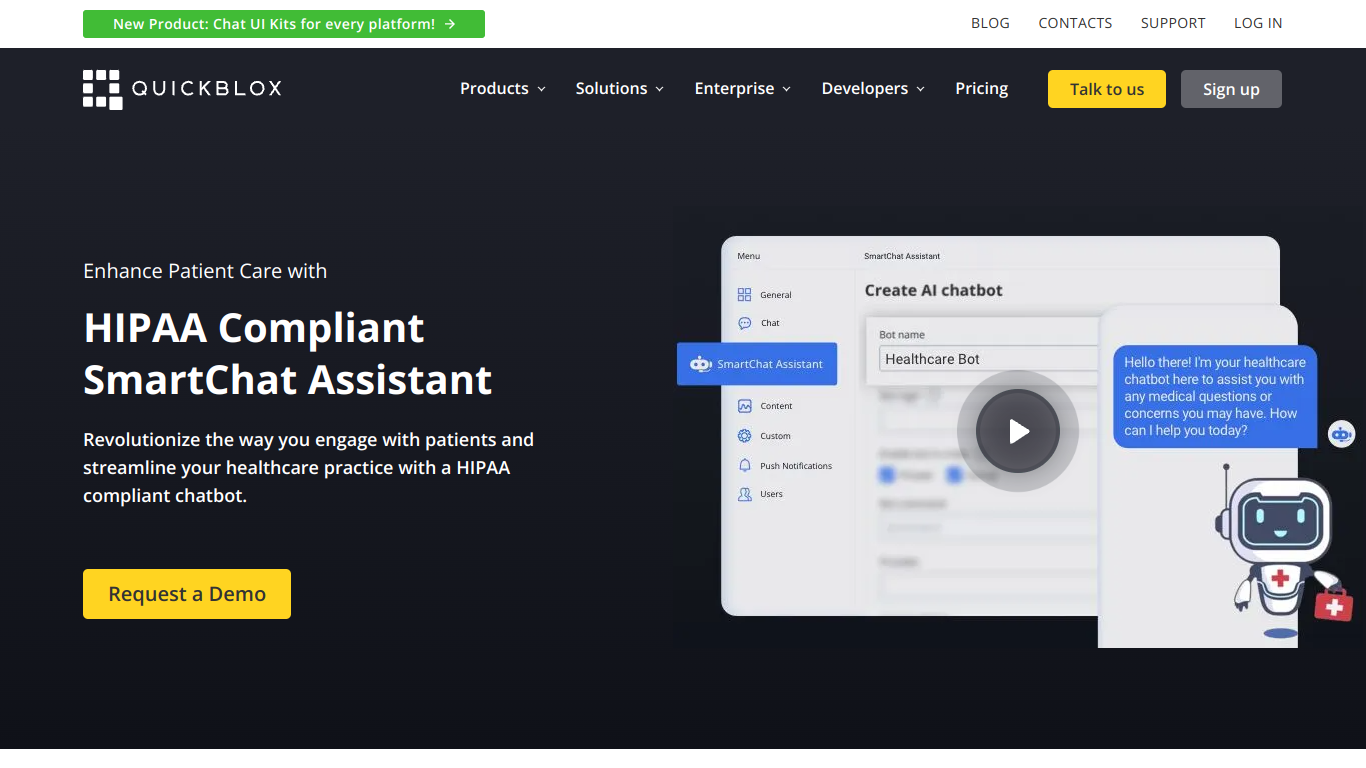Click 'Enhance Patient Care with' text
This screenshot has height=768, width=1366.
pos(205,271)
